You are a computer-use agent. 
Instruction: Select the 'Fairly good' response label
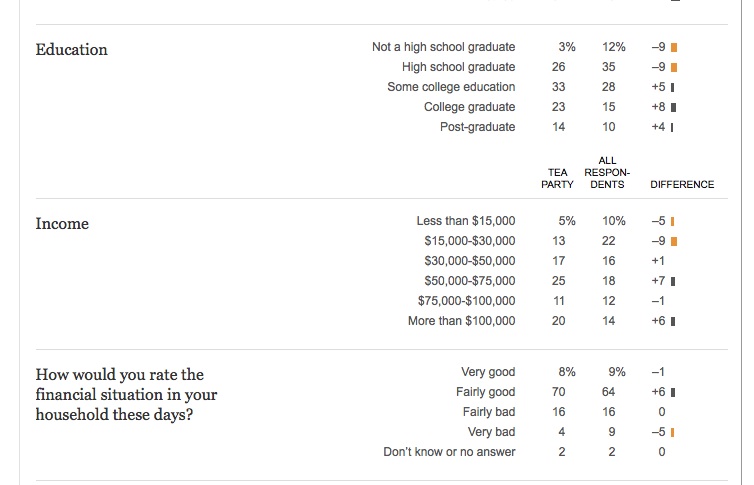485,392
